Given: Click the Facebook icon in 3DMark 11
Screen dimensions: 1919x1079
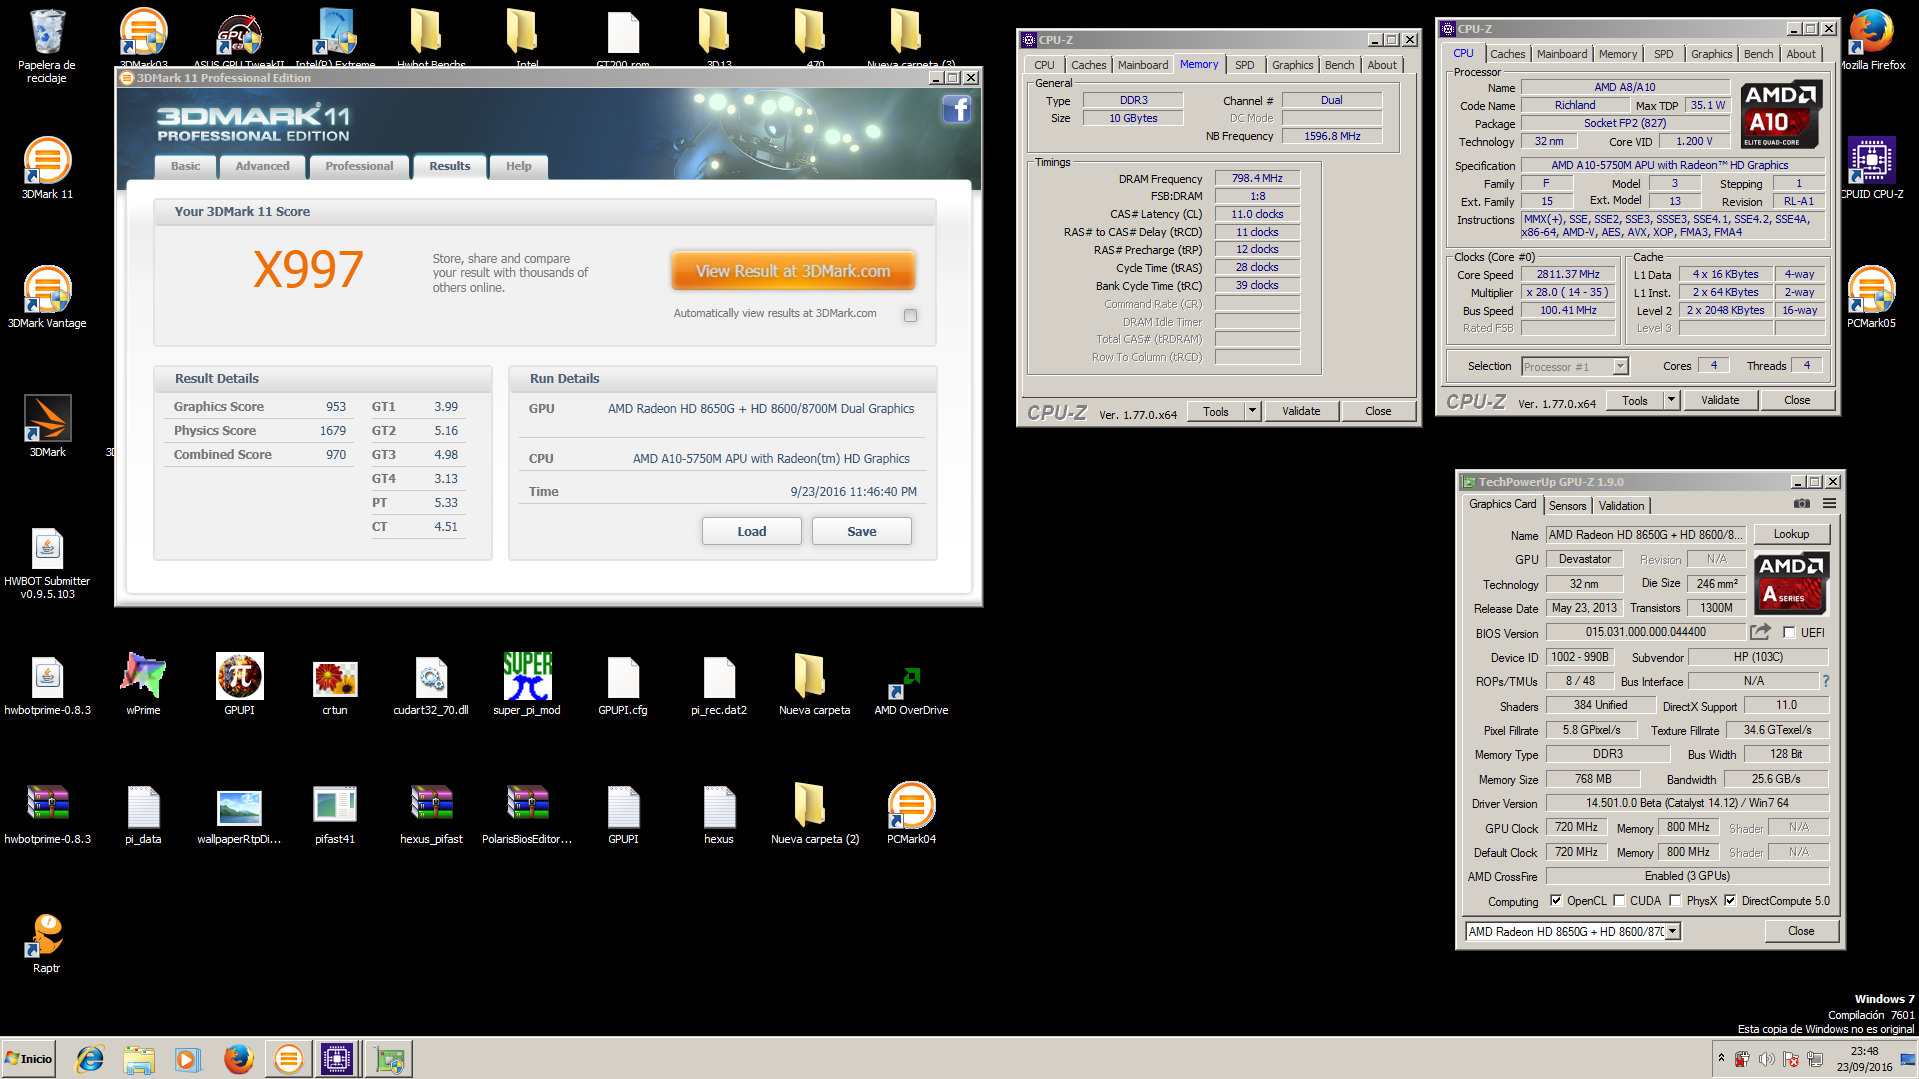Looking at the screenshot, I should (x=956, y=109).
